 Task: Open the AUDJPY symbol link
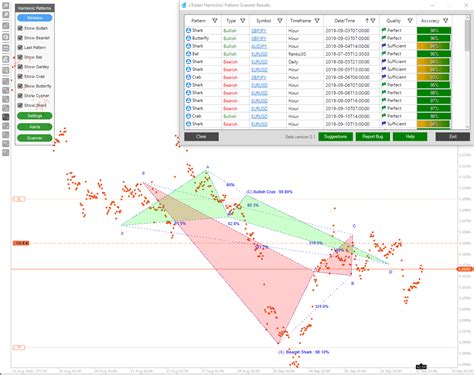[x=259, y=46]
